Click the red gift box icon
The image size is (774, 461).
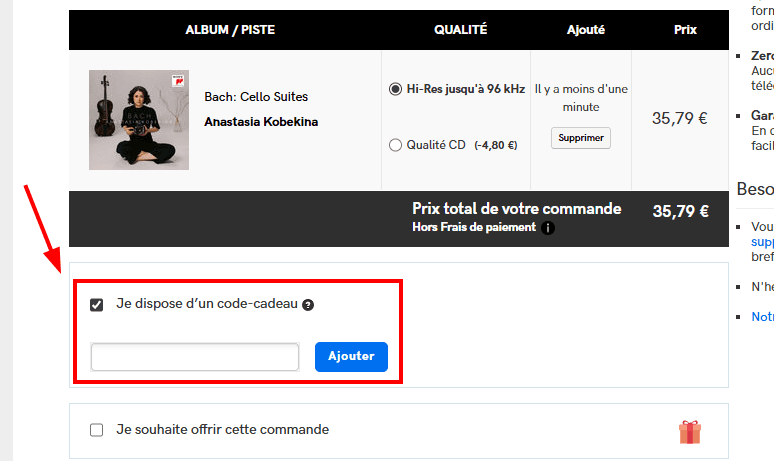click(x=690, y=432)
